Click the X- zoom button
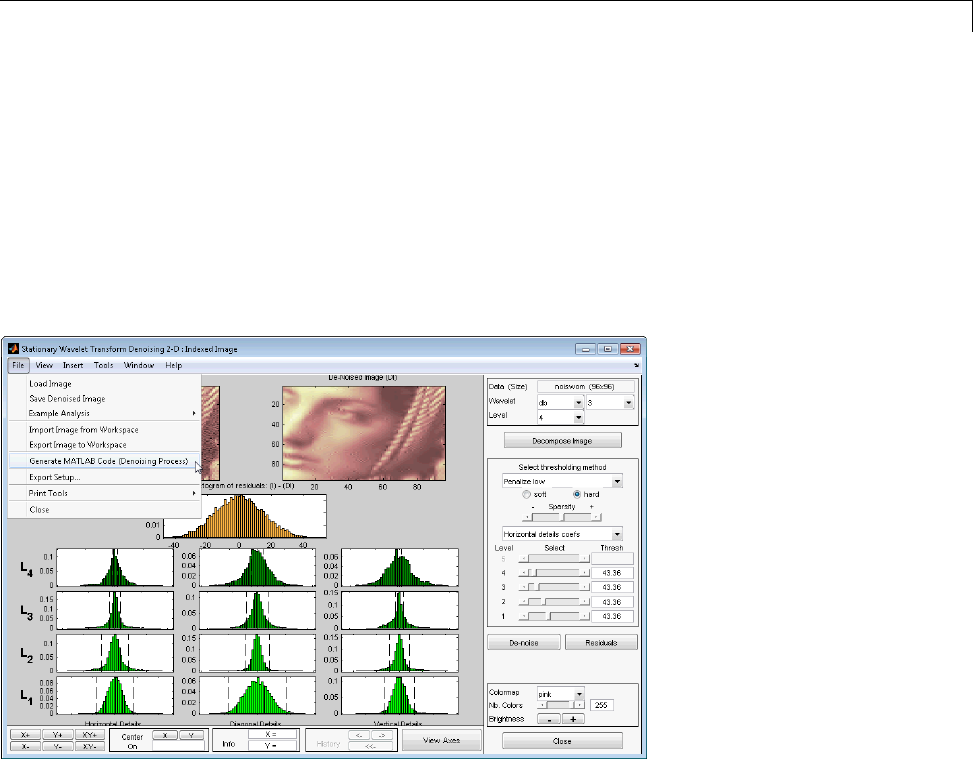 [25, 747]
